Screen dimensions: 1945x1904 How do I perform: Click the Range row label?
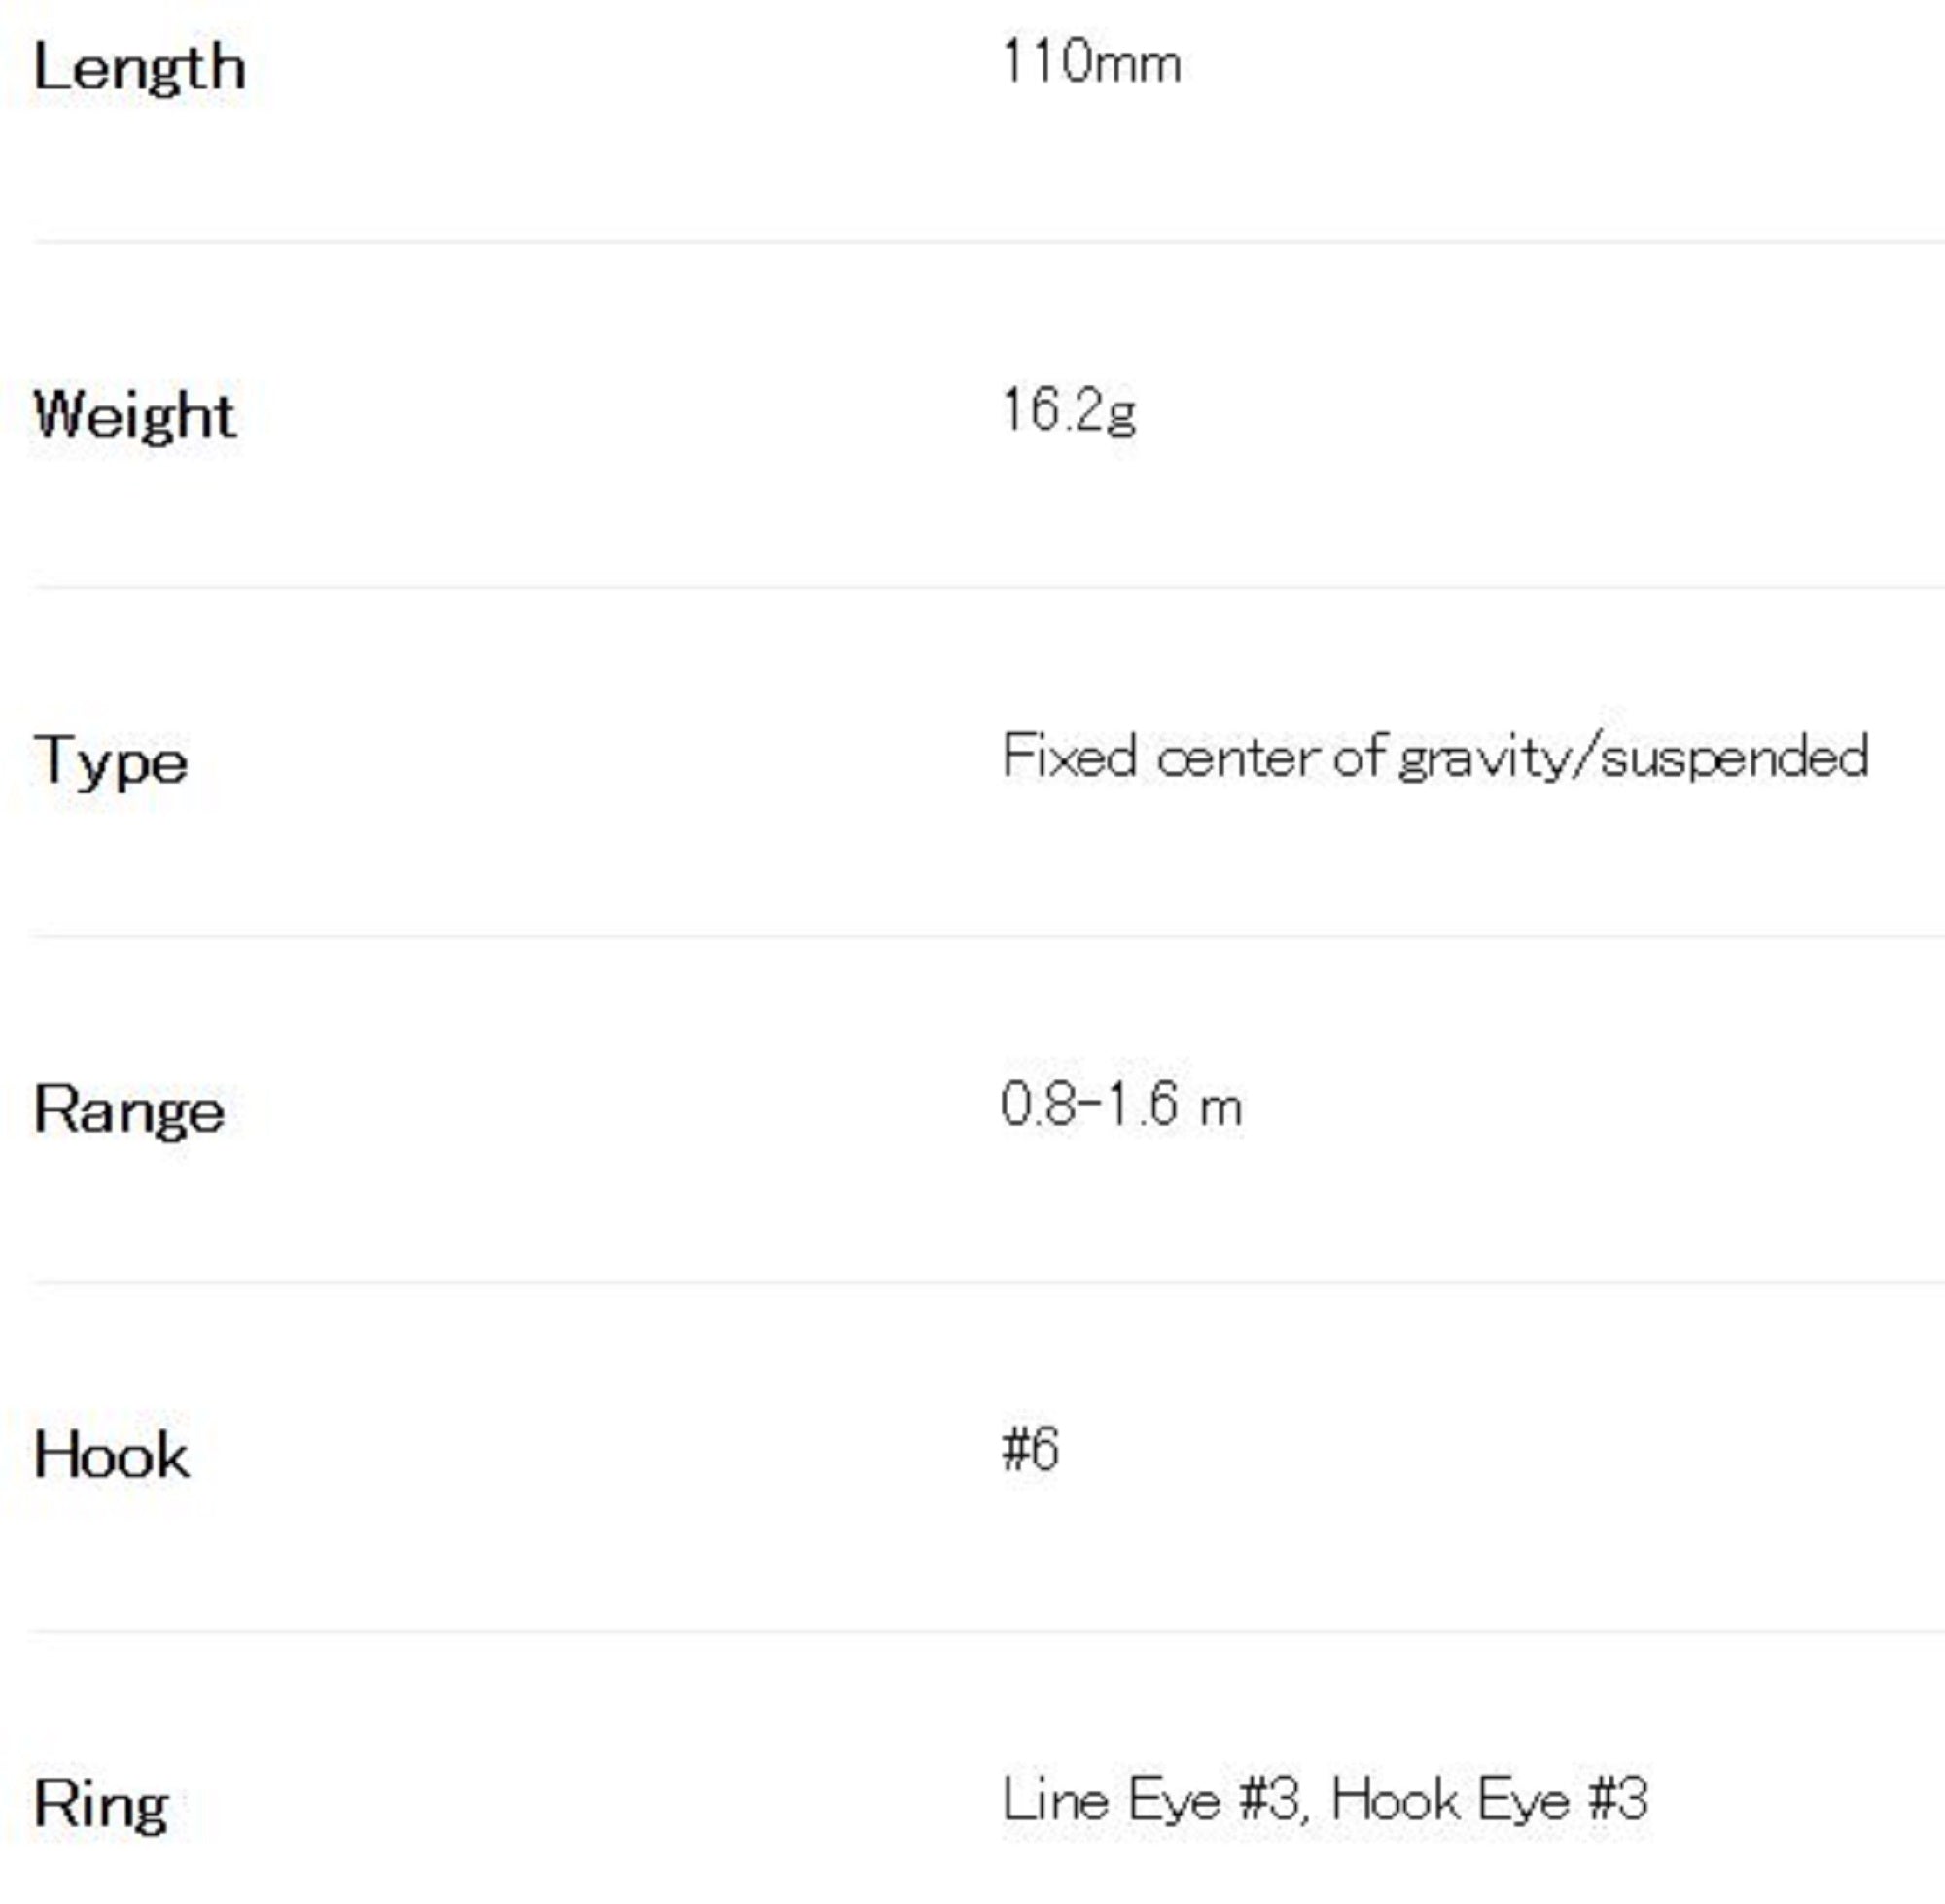click(x=129, y=1110)
